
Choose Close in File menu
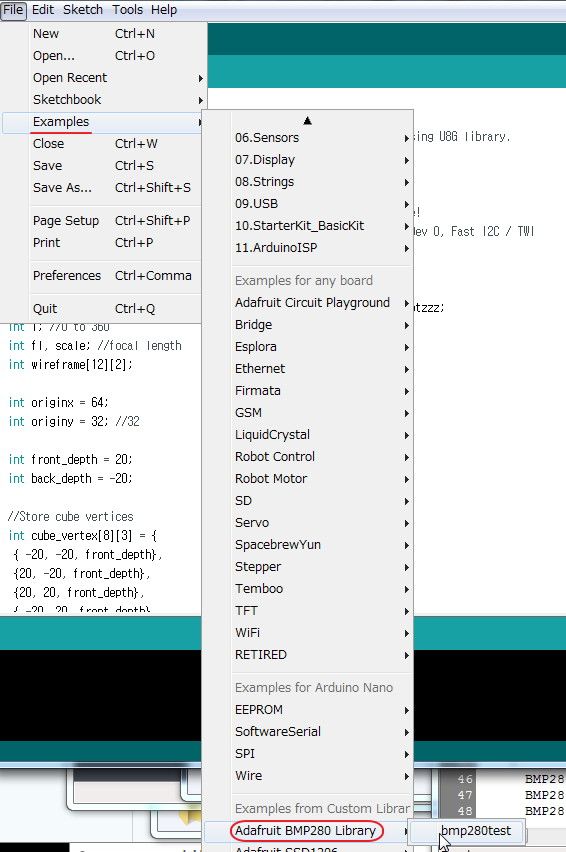[x=102, y=143]
